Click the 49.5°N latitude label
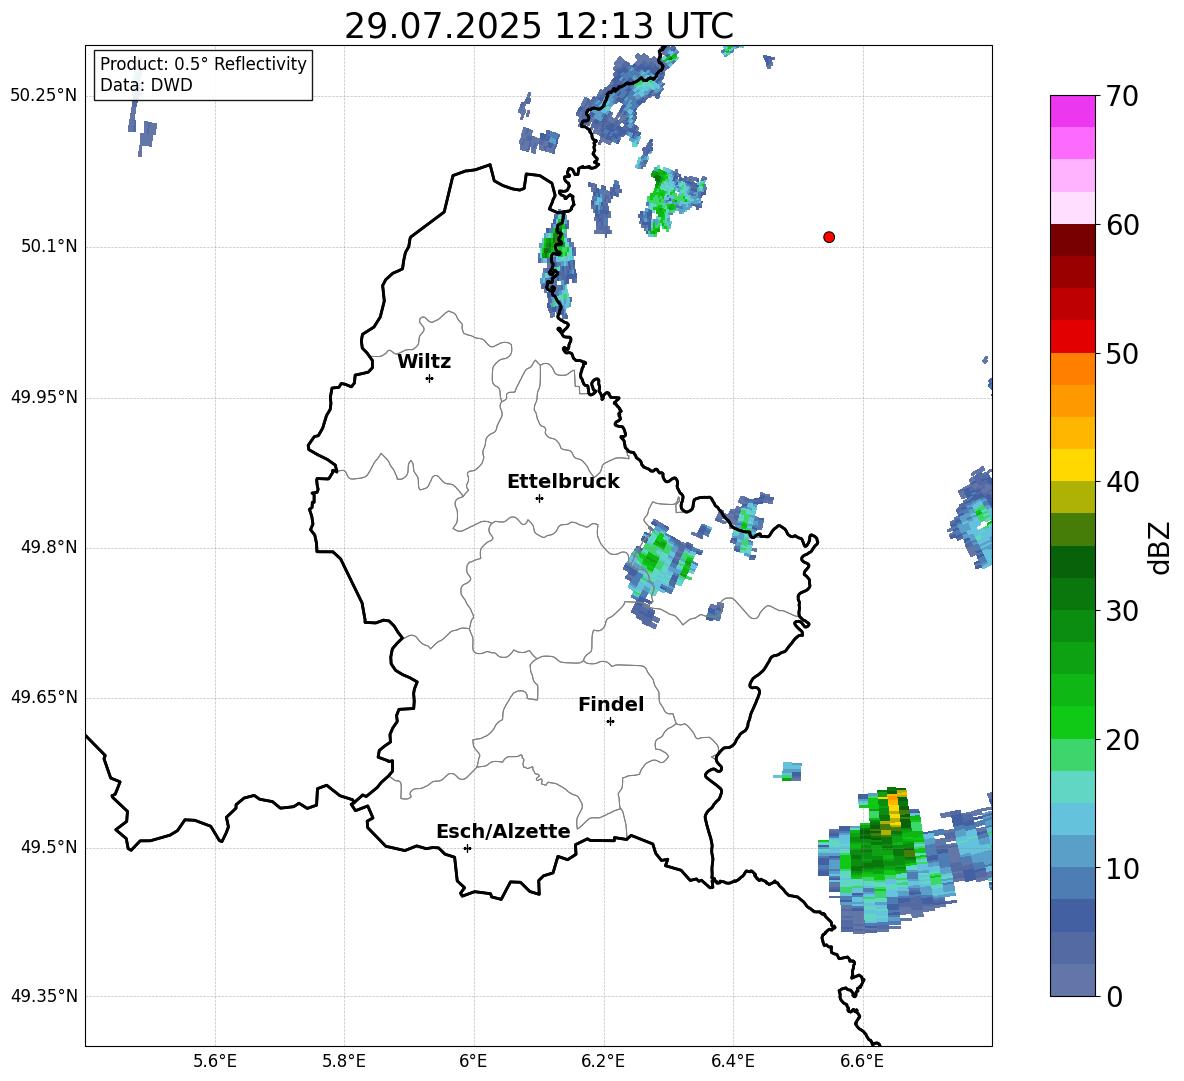The height and width of the screenshot is (1081, 1184). click(49, 847)
